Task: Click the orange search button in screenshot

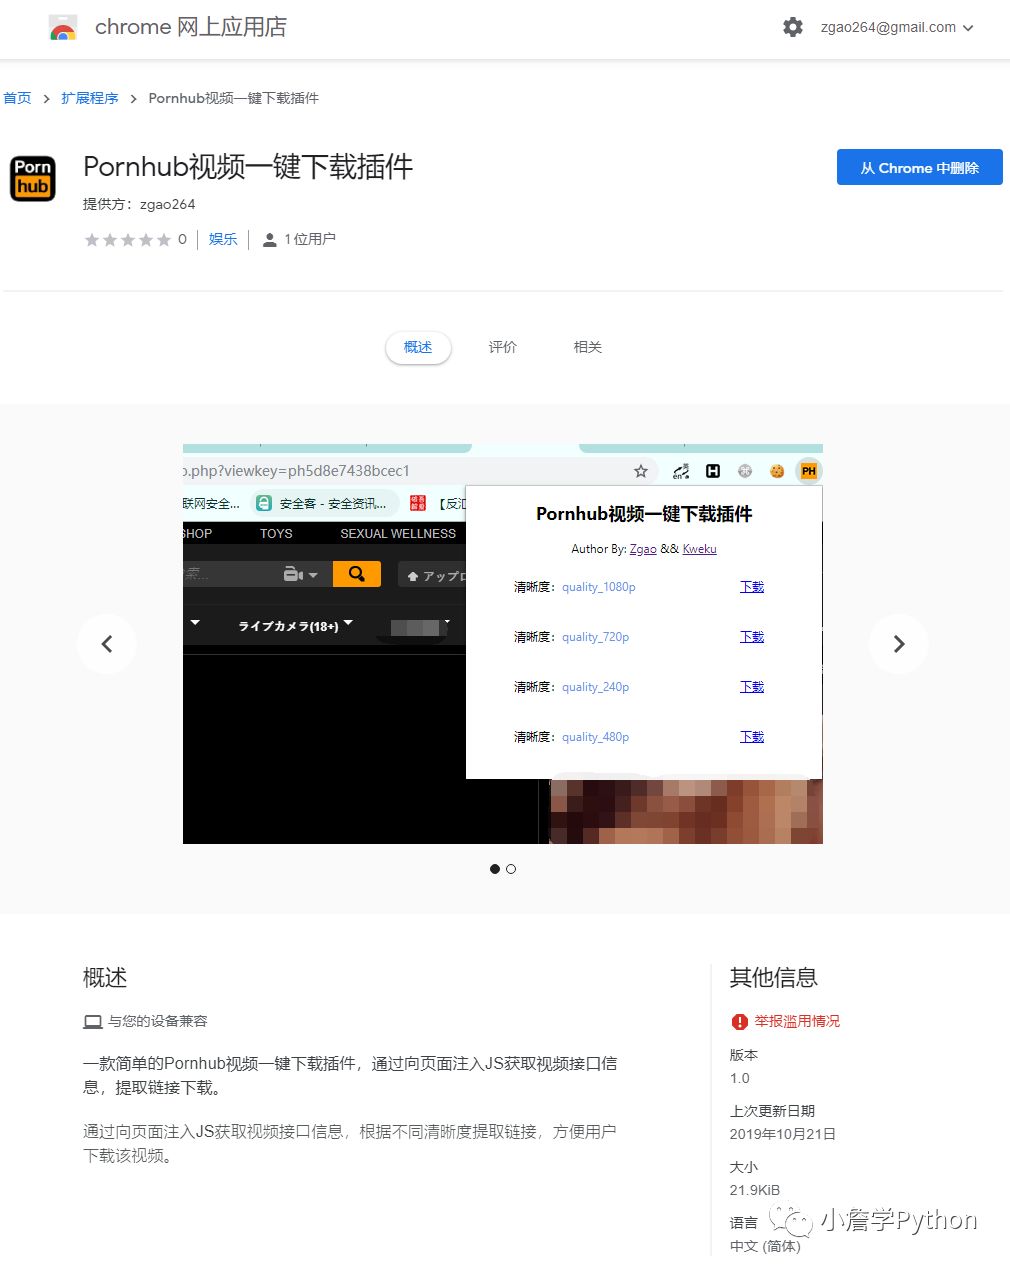Action: (x=357, y=574)
